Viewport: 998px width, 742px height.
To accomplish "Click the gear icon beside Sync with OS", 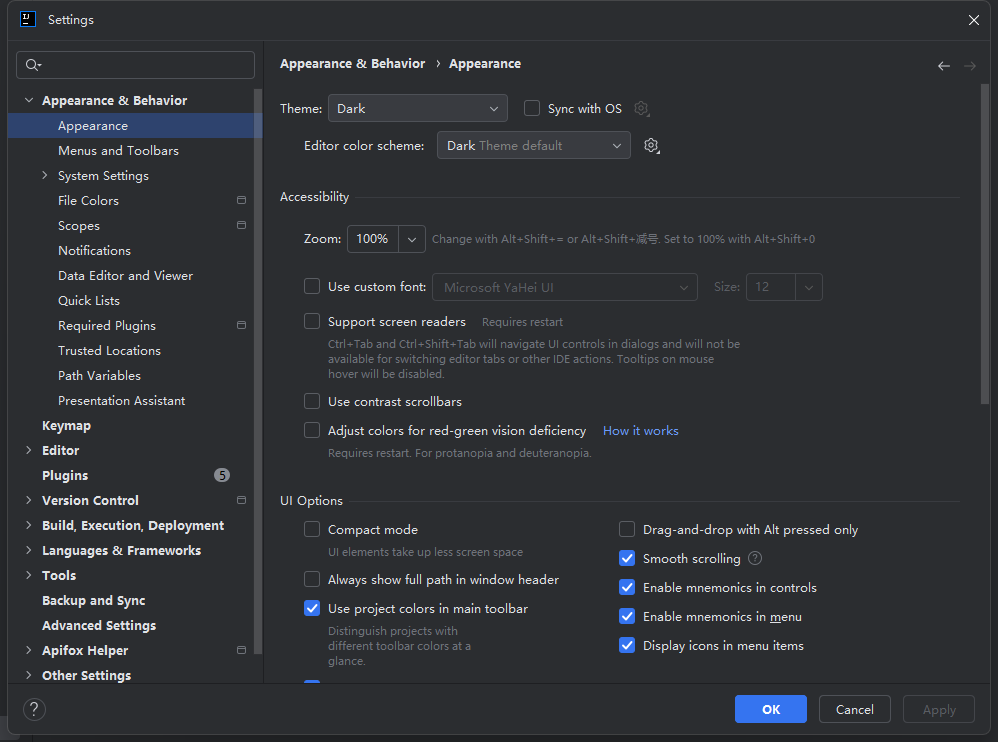I will pyautogui.click(x=642, y=109).
